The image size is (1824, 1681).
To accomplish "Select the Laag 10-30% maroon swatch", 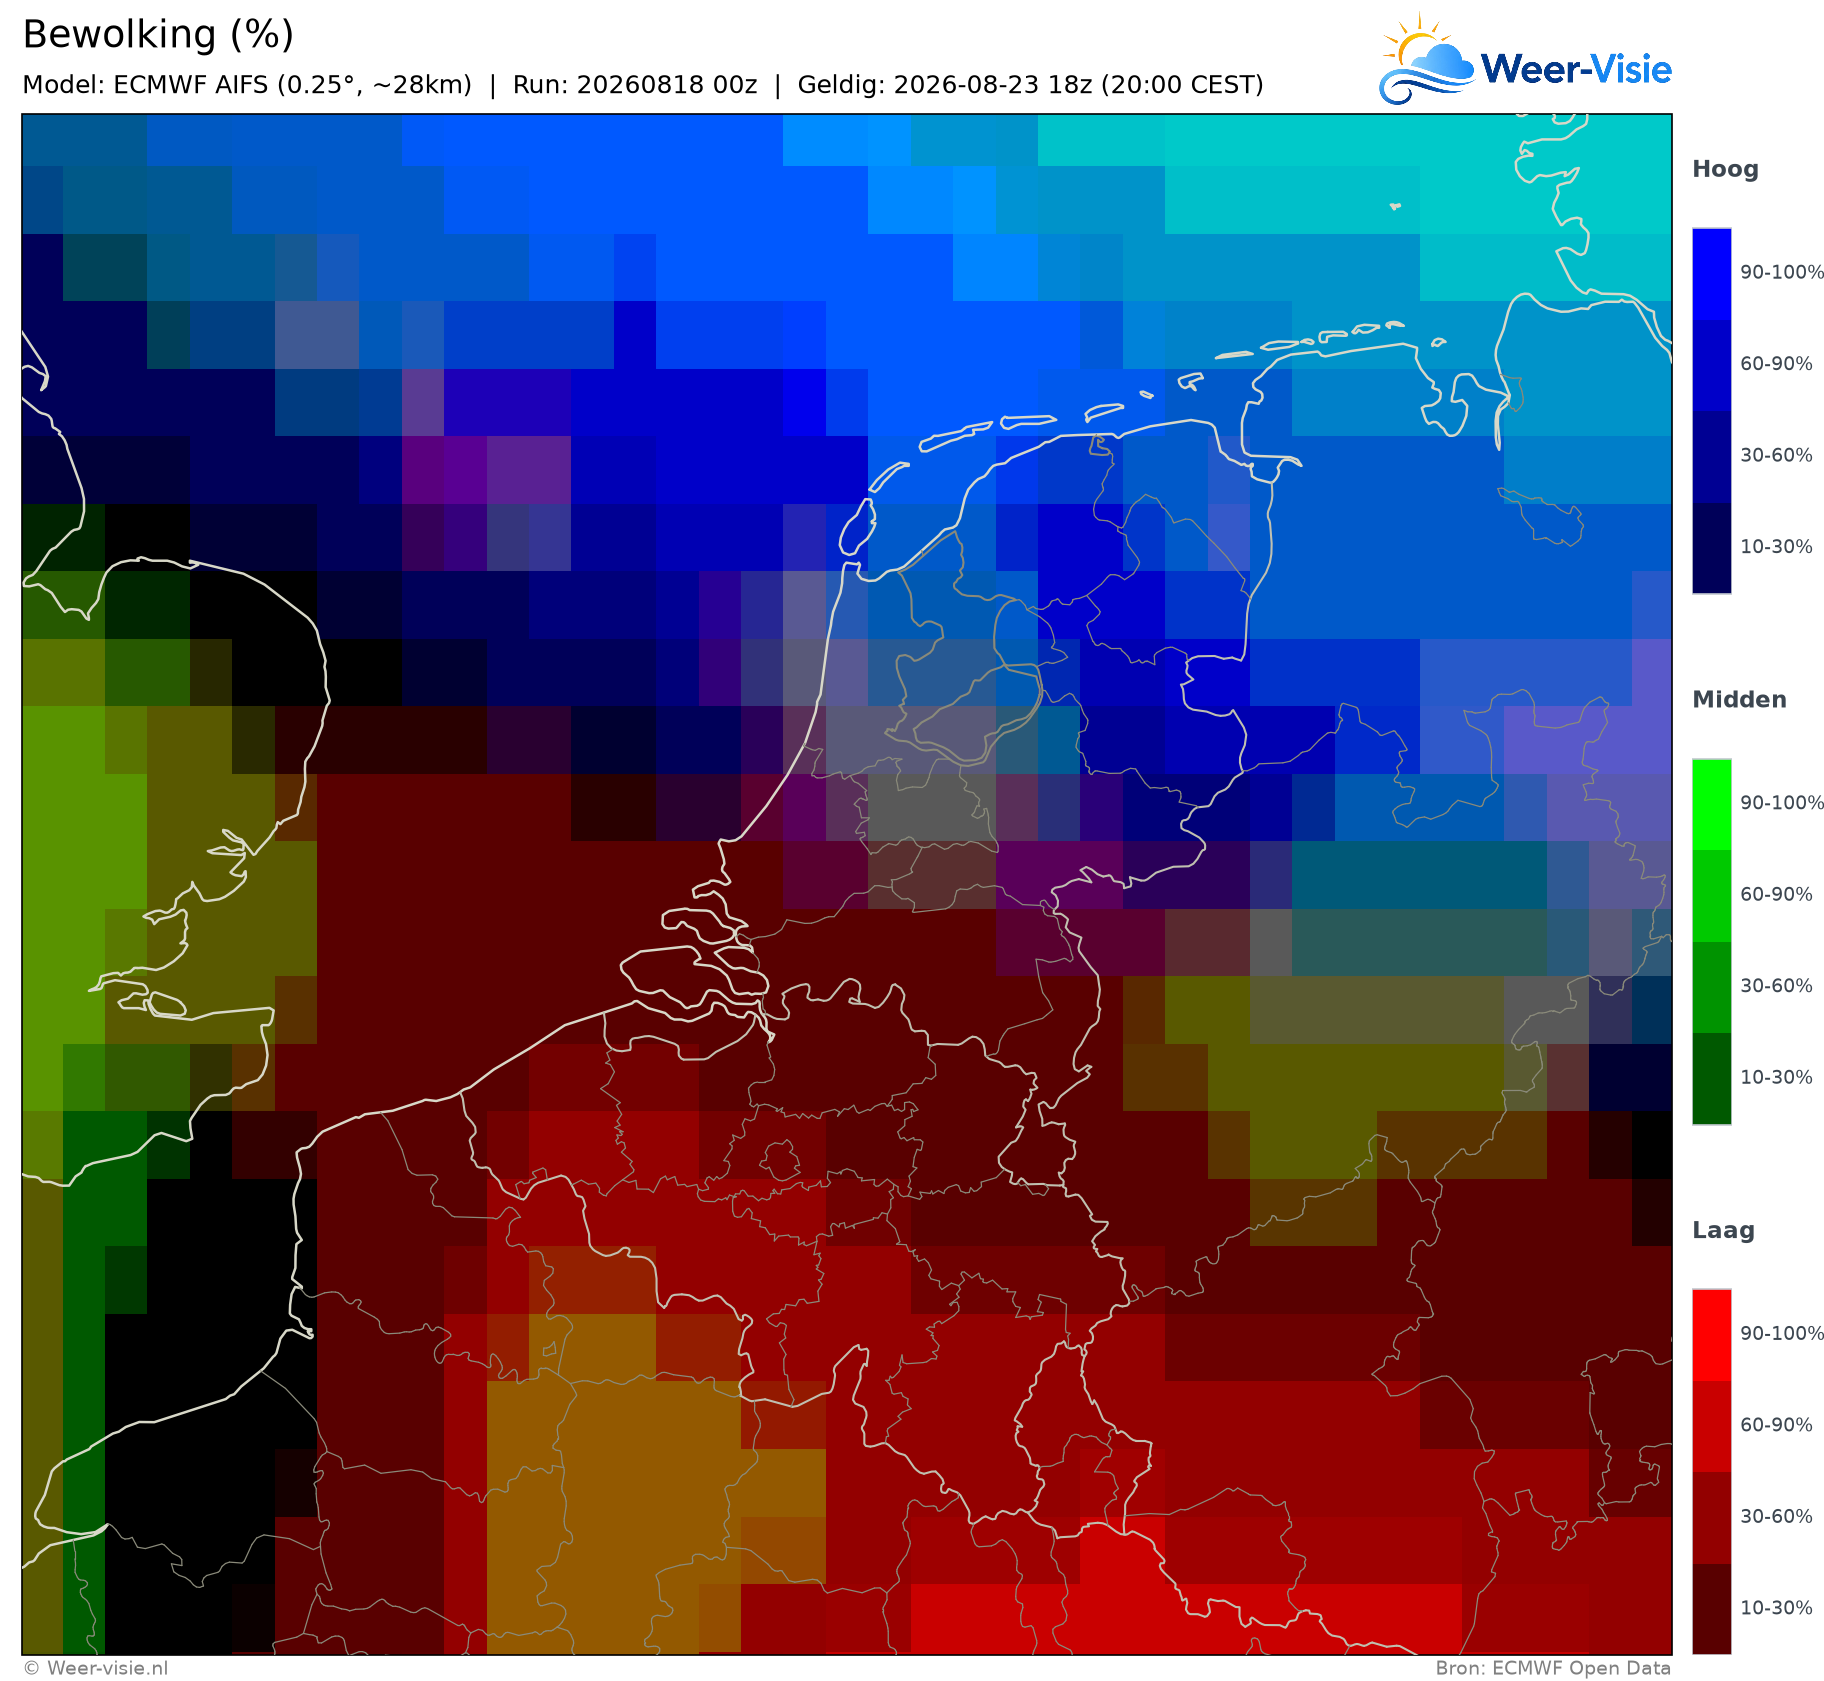I will (1711, 1609).
